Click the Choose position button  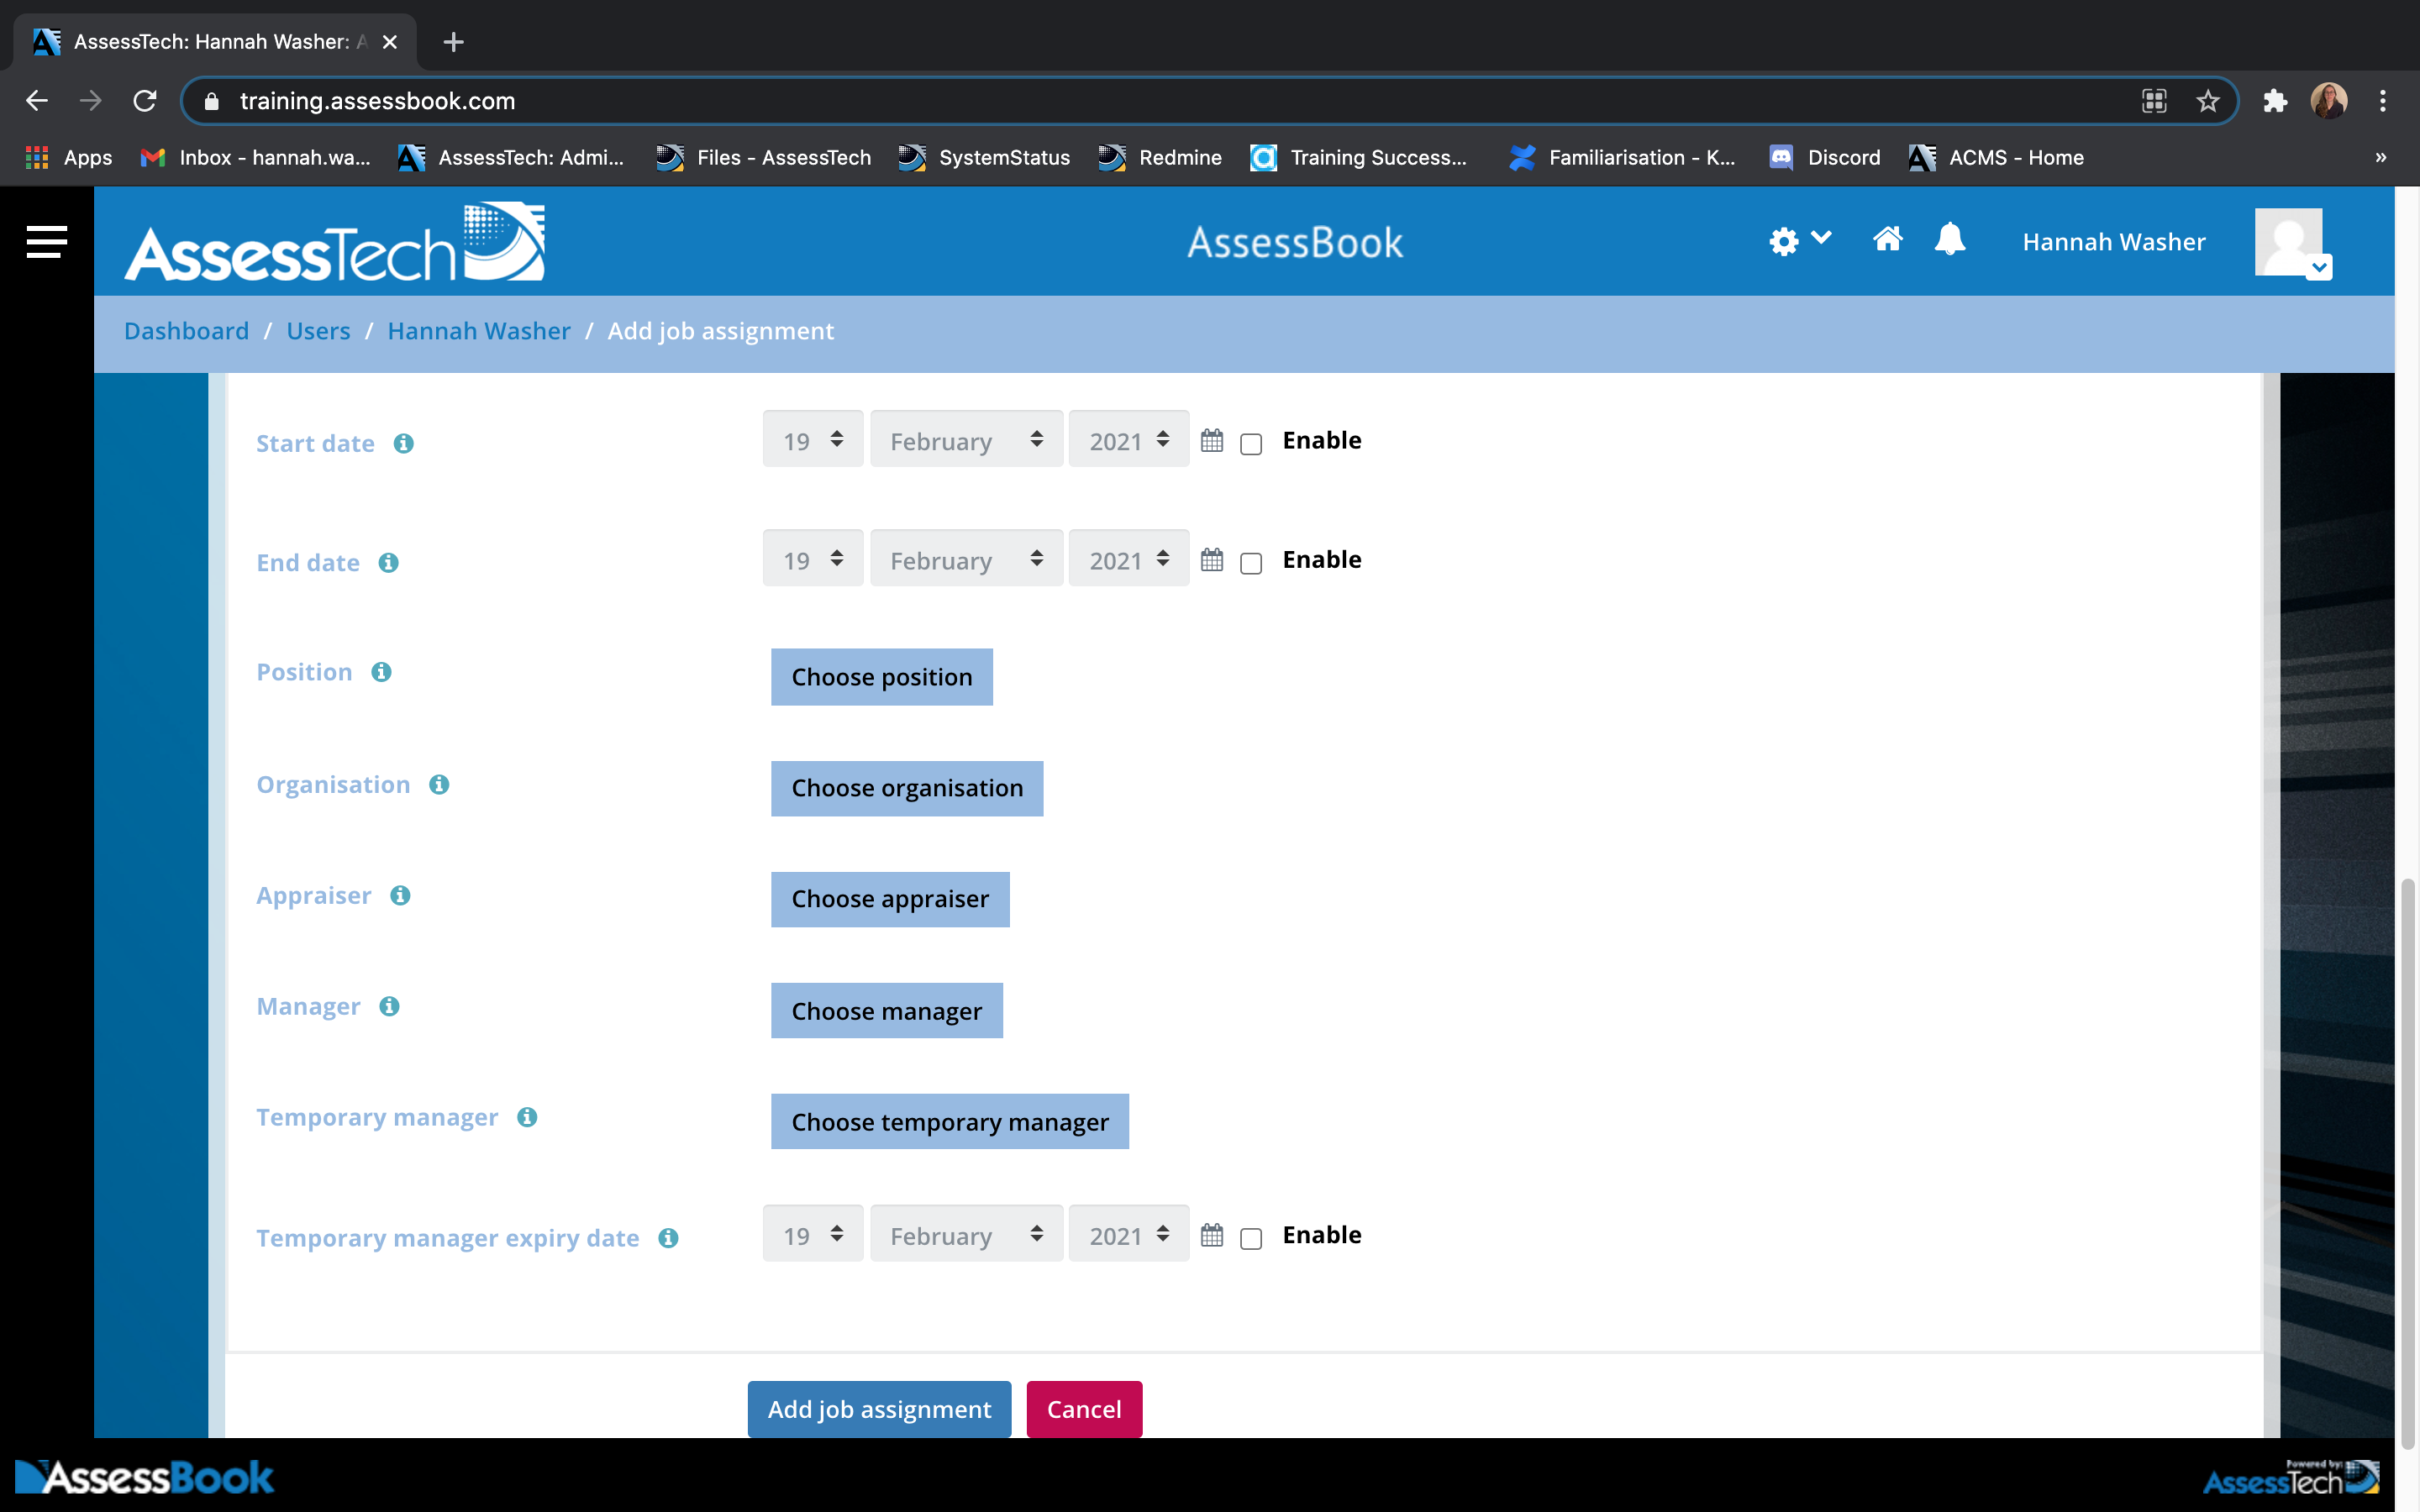click(x=881, y=677)
